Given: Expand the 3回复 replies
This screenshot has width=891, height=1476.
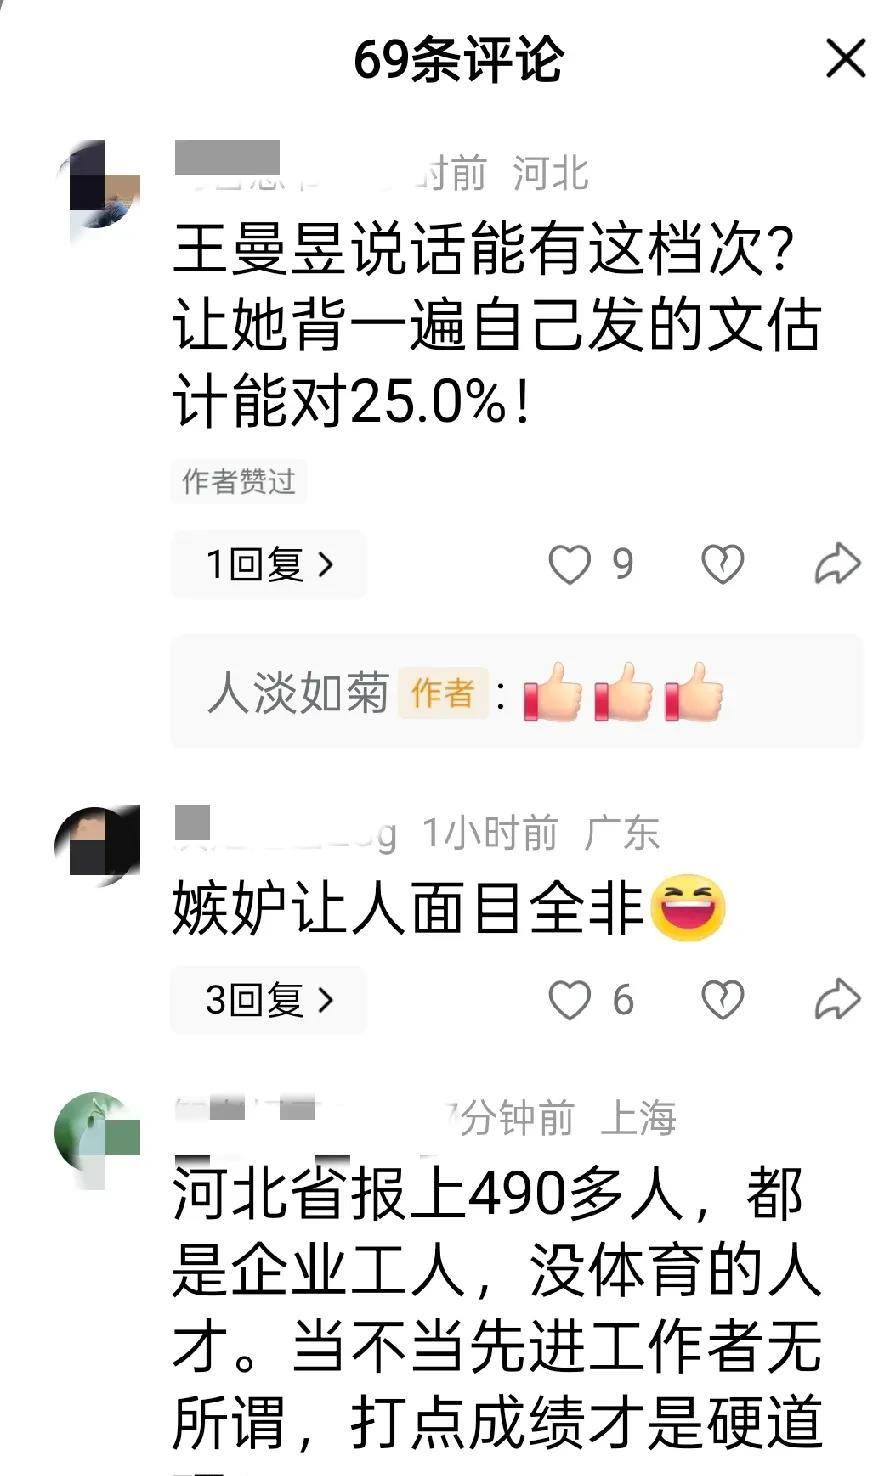Looking at the screenshot, I should (269, 1000).
